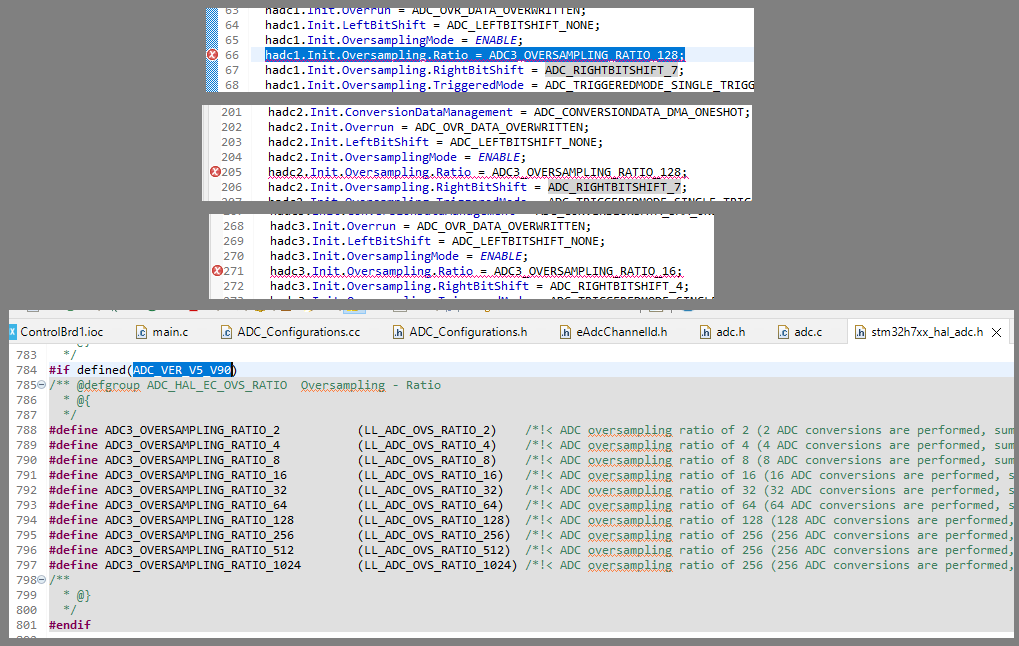This screenshot has width=1019, height=646.
Task: Click hadc2.Init.Oversampling.Ratio on line 205
Action: [370, 172]
